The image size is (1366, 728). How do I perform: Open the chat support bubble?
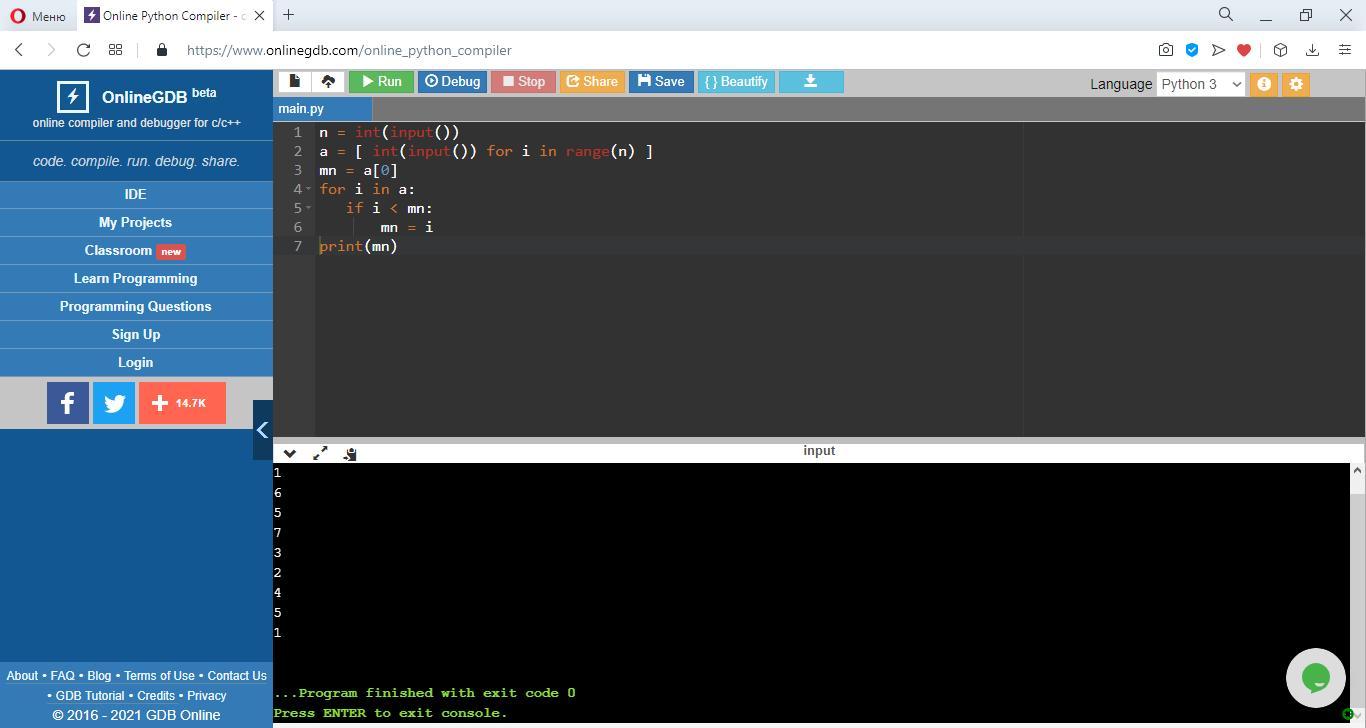[1316, 678]
